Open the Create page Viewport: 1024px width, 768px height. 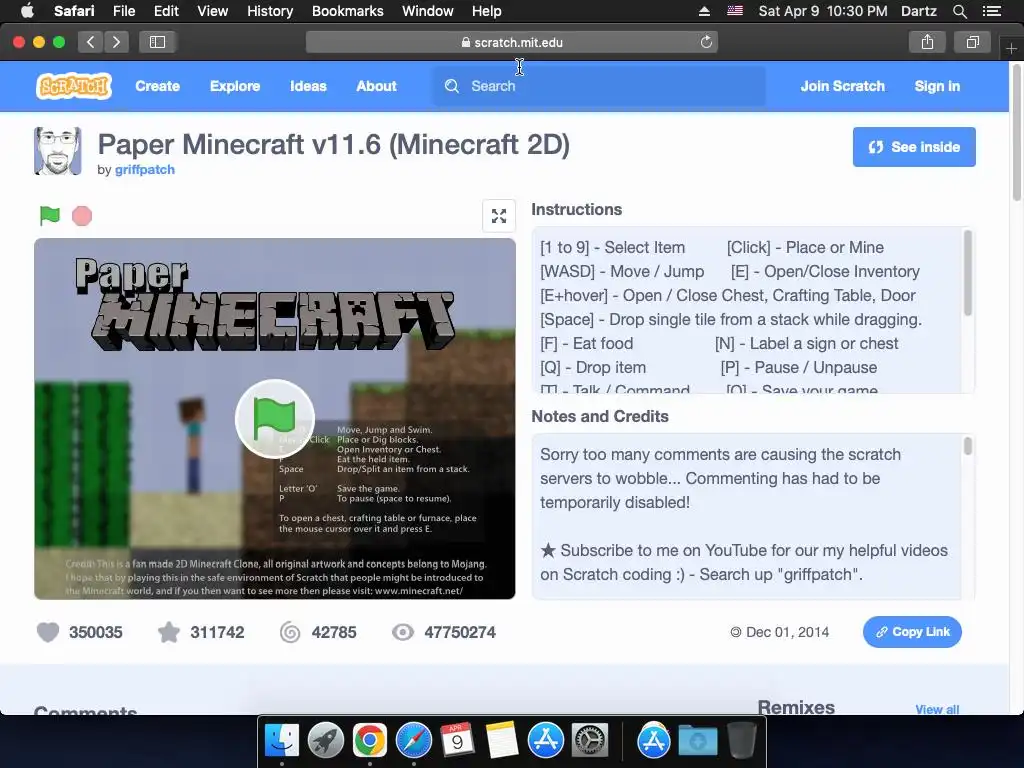[157, 86]
